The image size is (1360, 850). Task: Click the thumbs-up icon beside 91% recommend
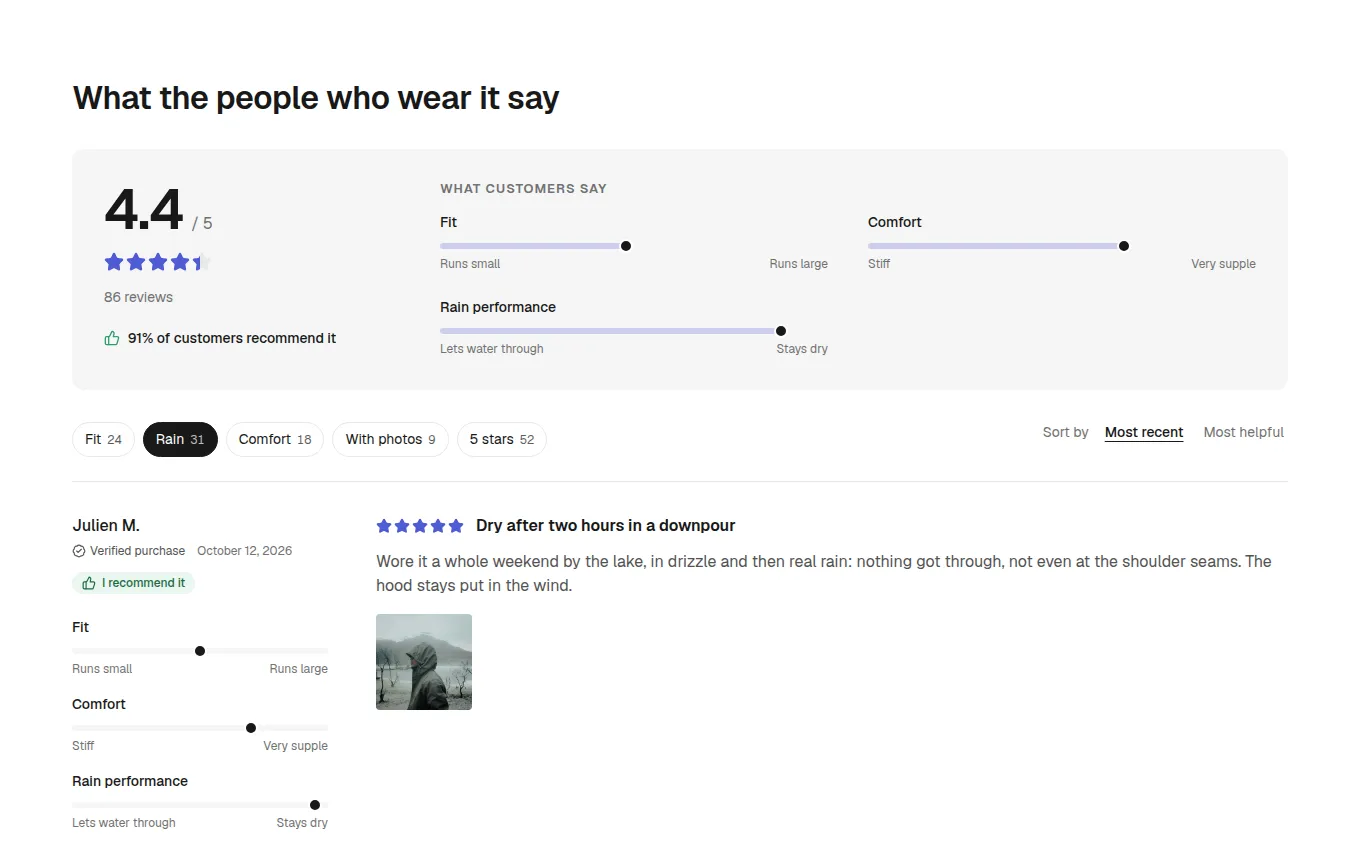[112, 338]
